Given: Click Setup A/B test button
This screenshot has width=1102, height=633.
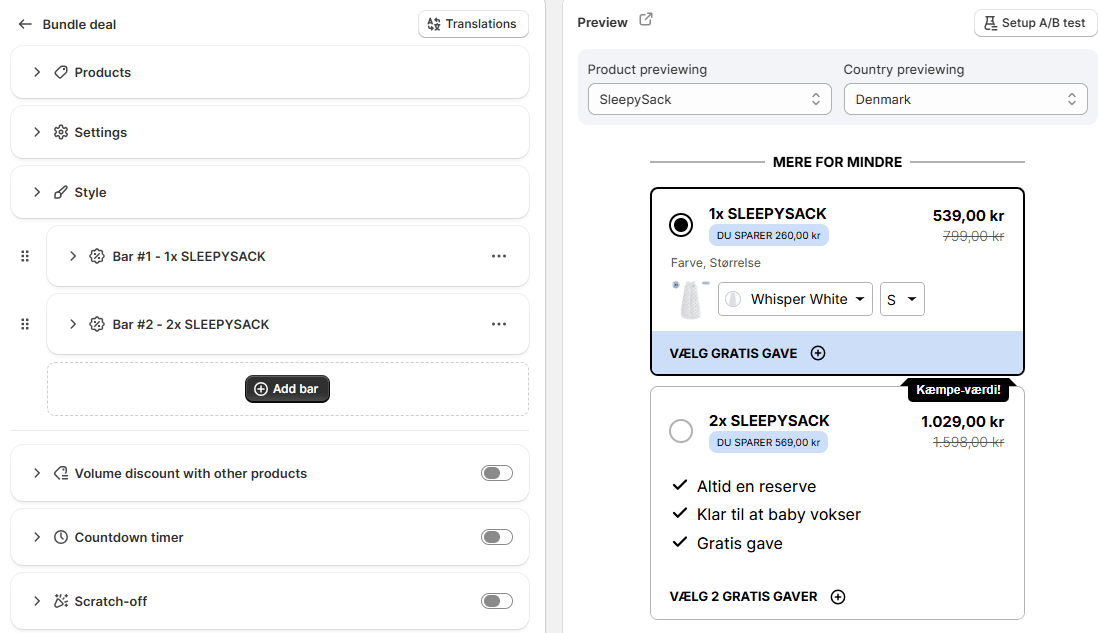Looking at the screenshot, I should pyautogui.click(x=1035, y=23).
